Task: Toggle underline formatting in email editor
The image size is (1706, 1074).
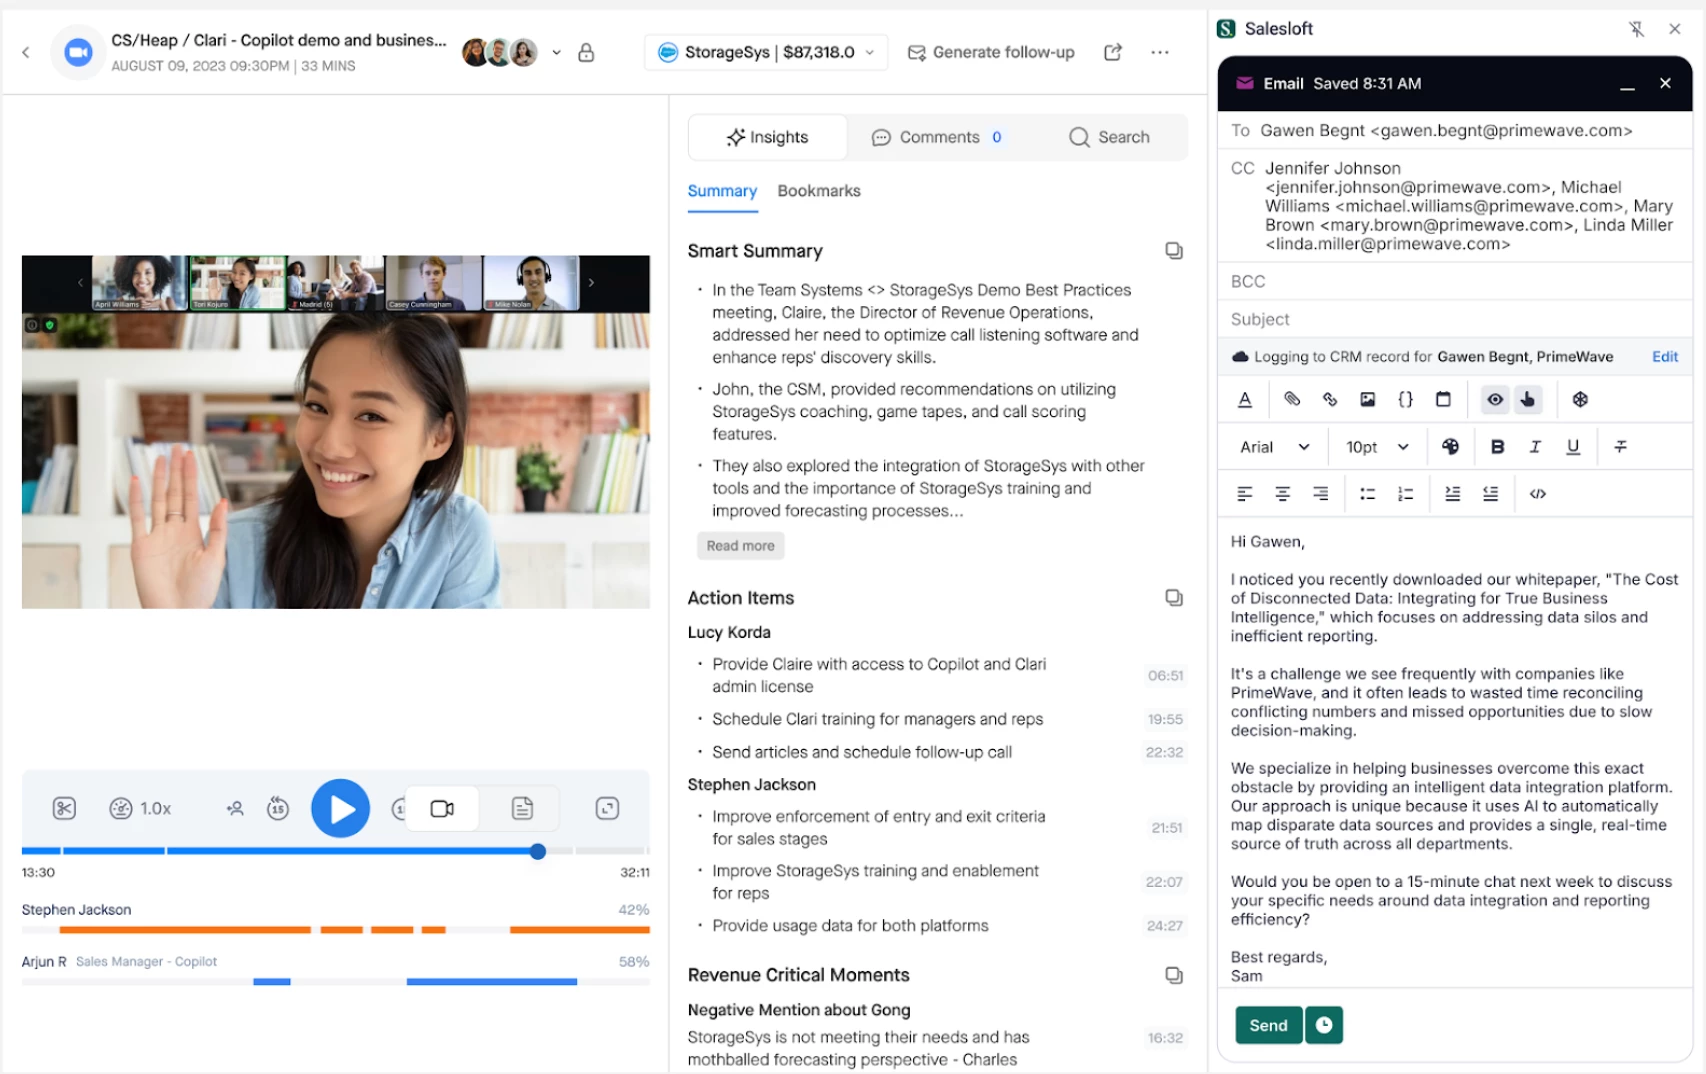Action: [x=1573, y=447]
